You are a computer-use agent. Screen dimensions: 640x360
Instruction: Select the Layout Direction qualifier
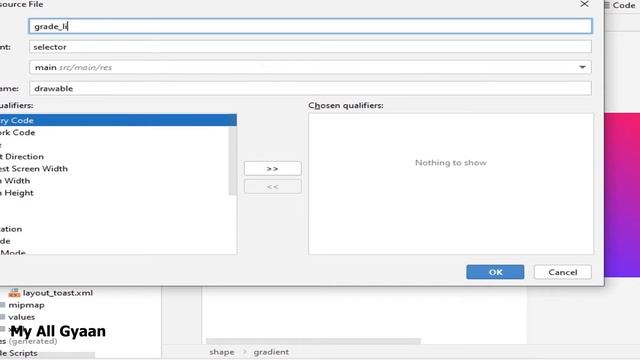click(x=114, y=156)
